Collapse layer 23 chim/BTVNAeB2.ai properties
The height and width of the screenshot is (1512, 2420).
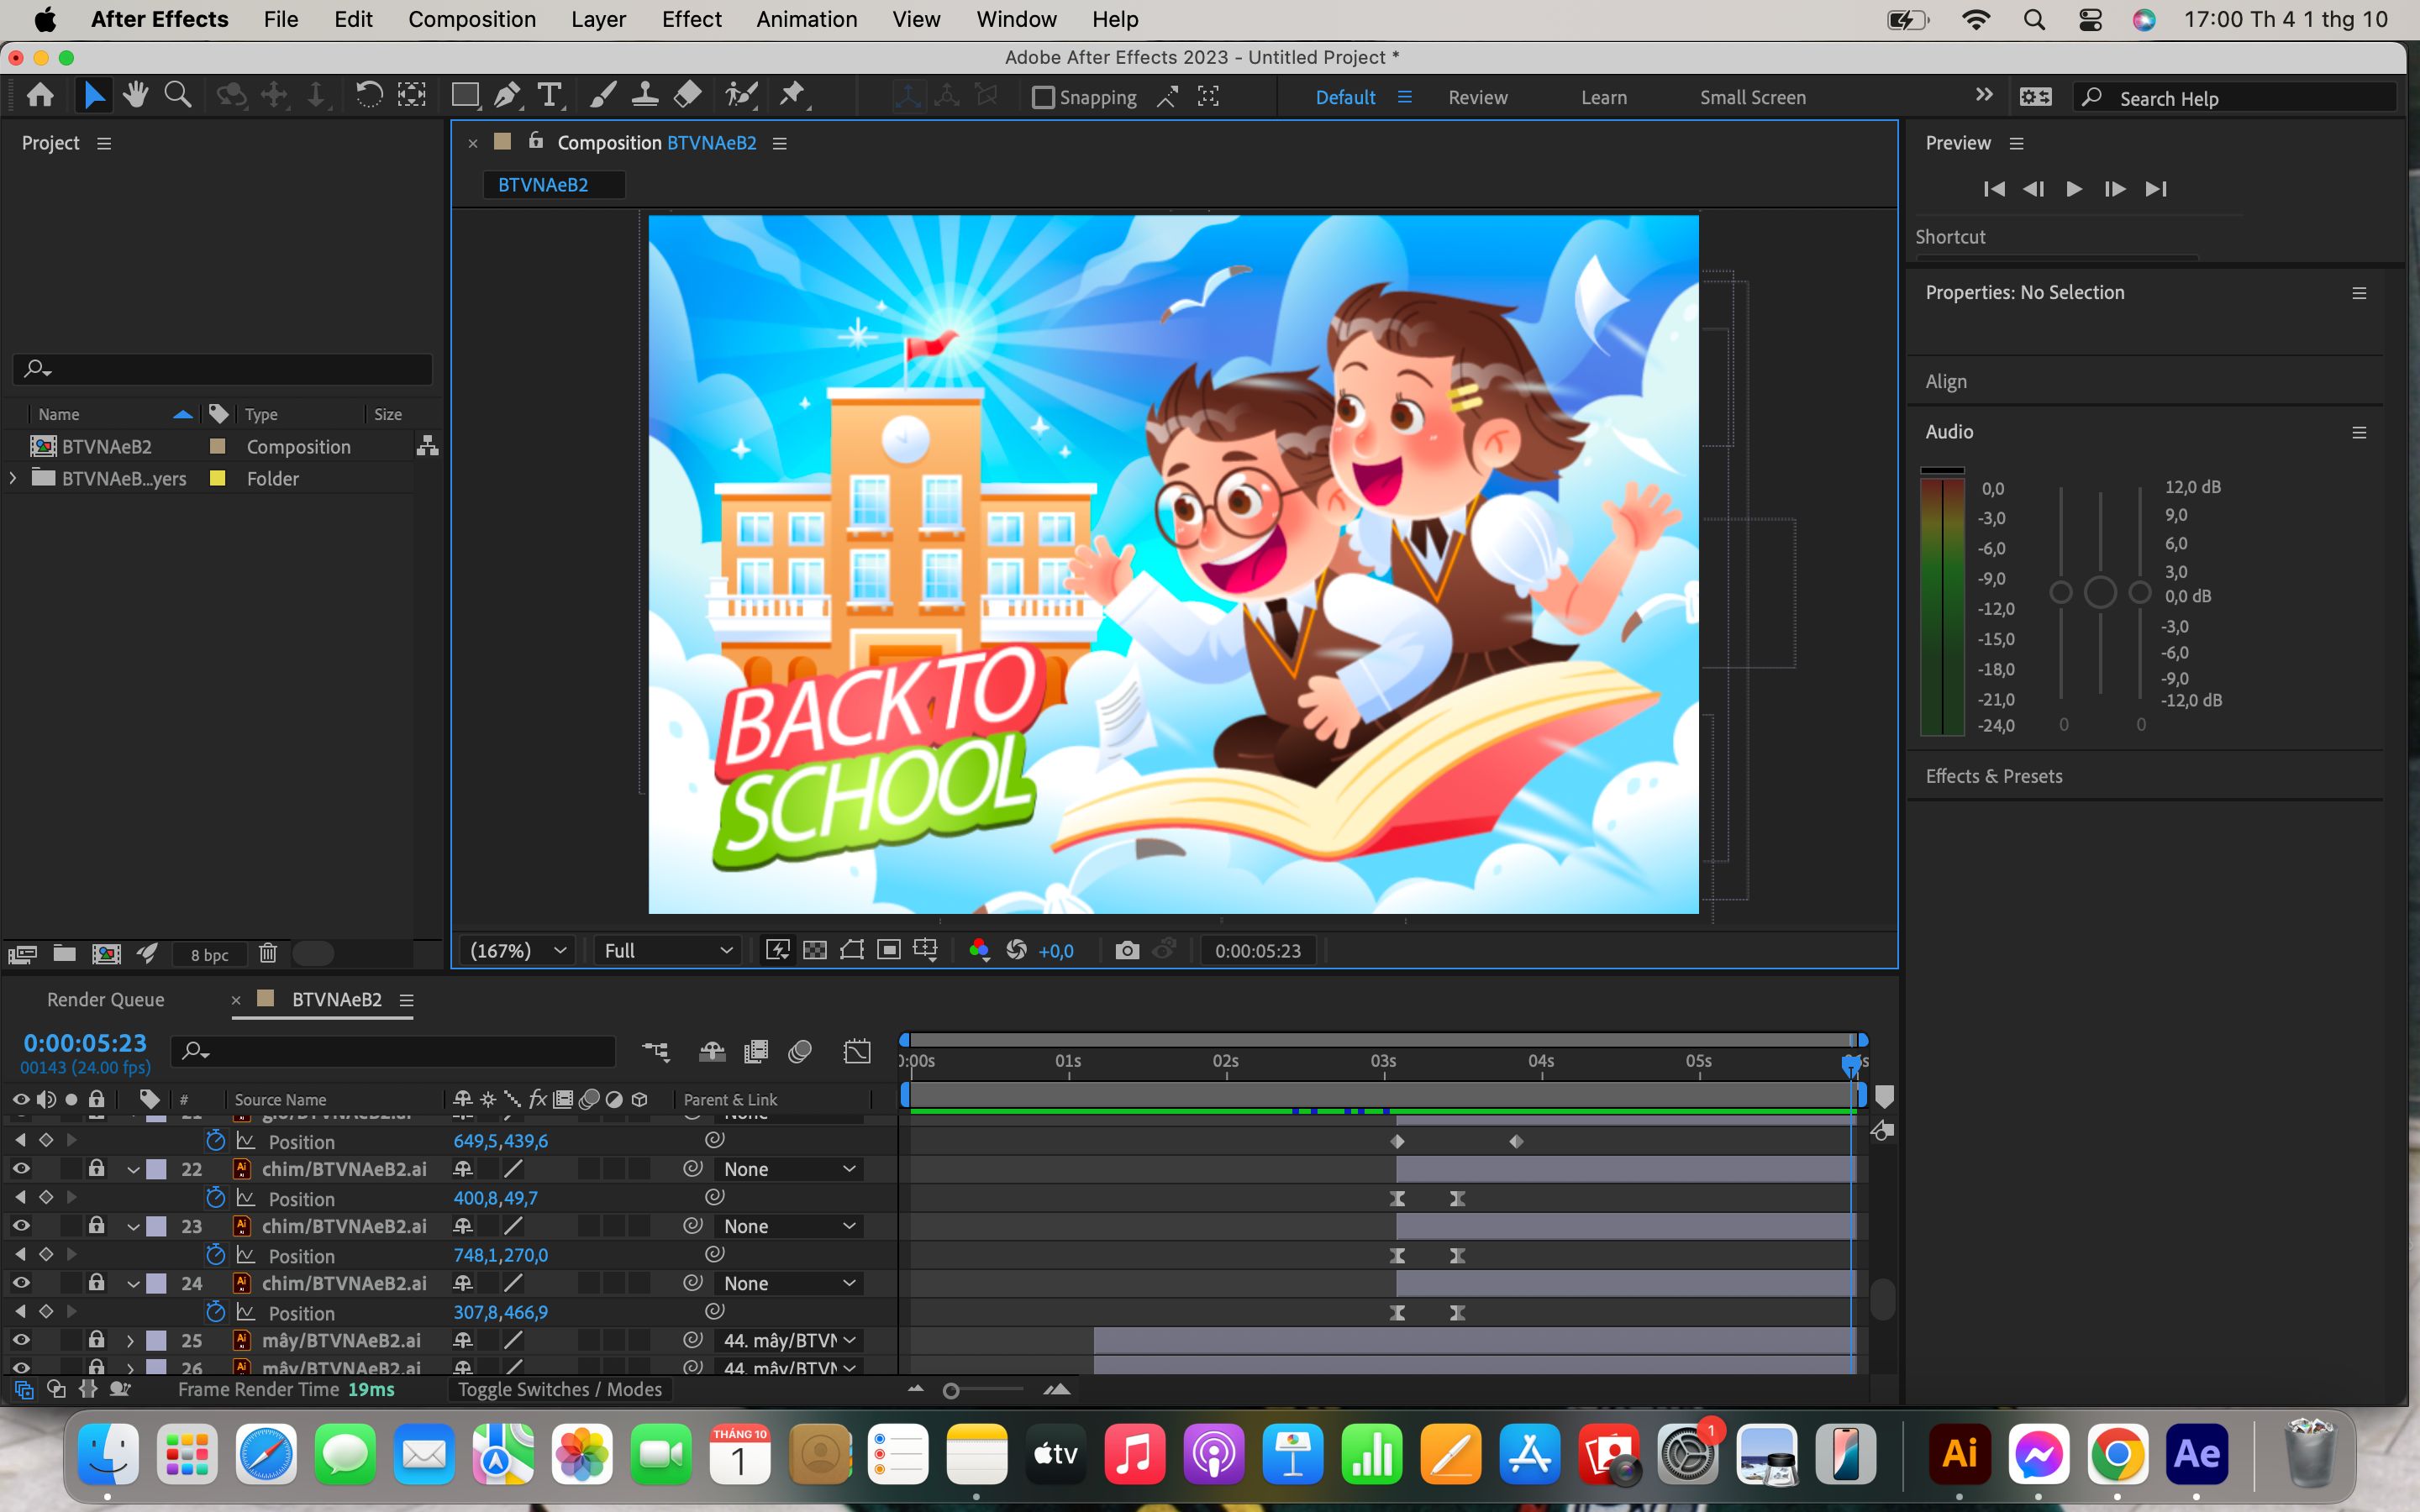pos(133,1226)
